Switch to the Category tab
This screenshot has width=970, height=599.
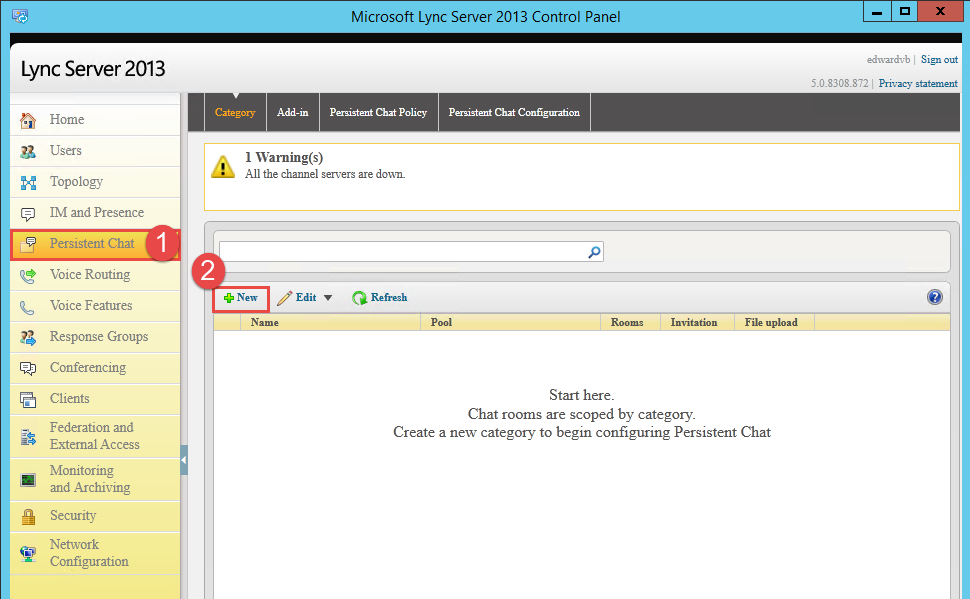(x=235, y=113)
